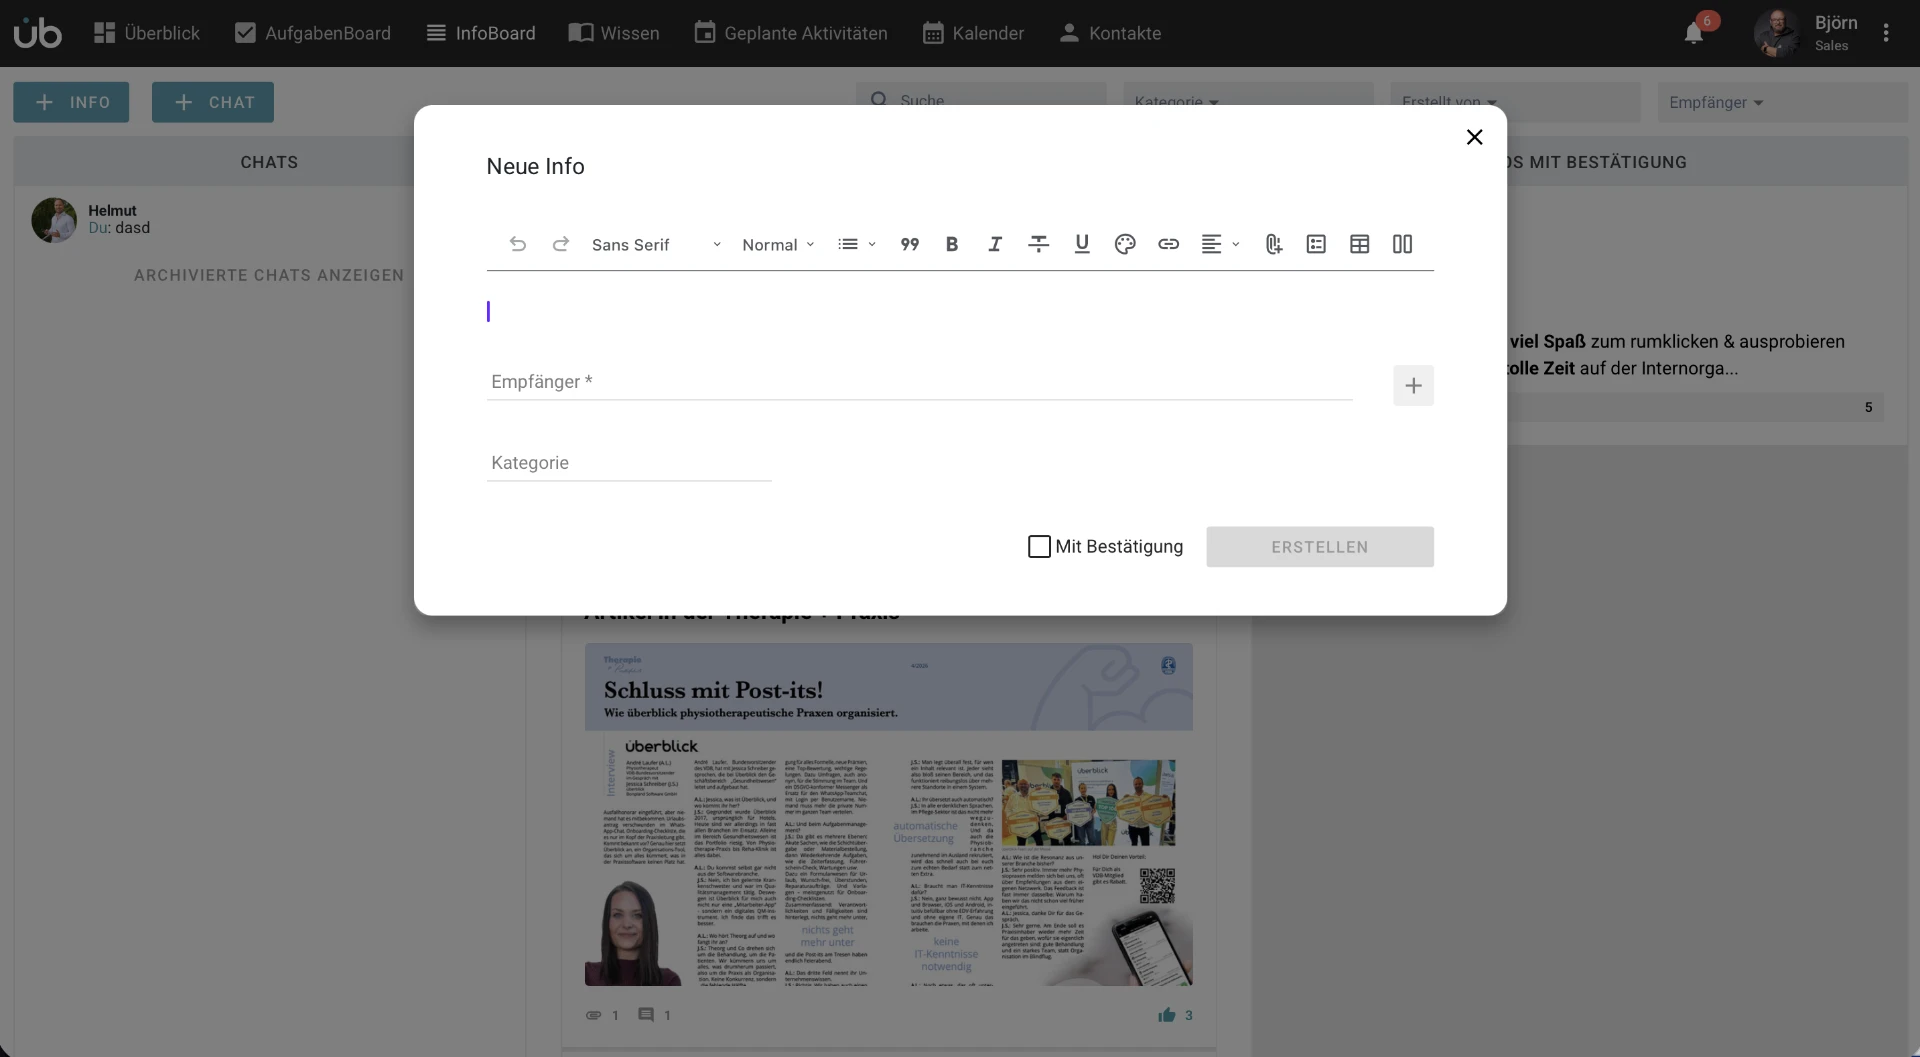
Task: Open Geplante Aktivitäten
Action: point(791,33)
